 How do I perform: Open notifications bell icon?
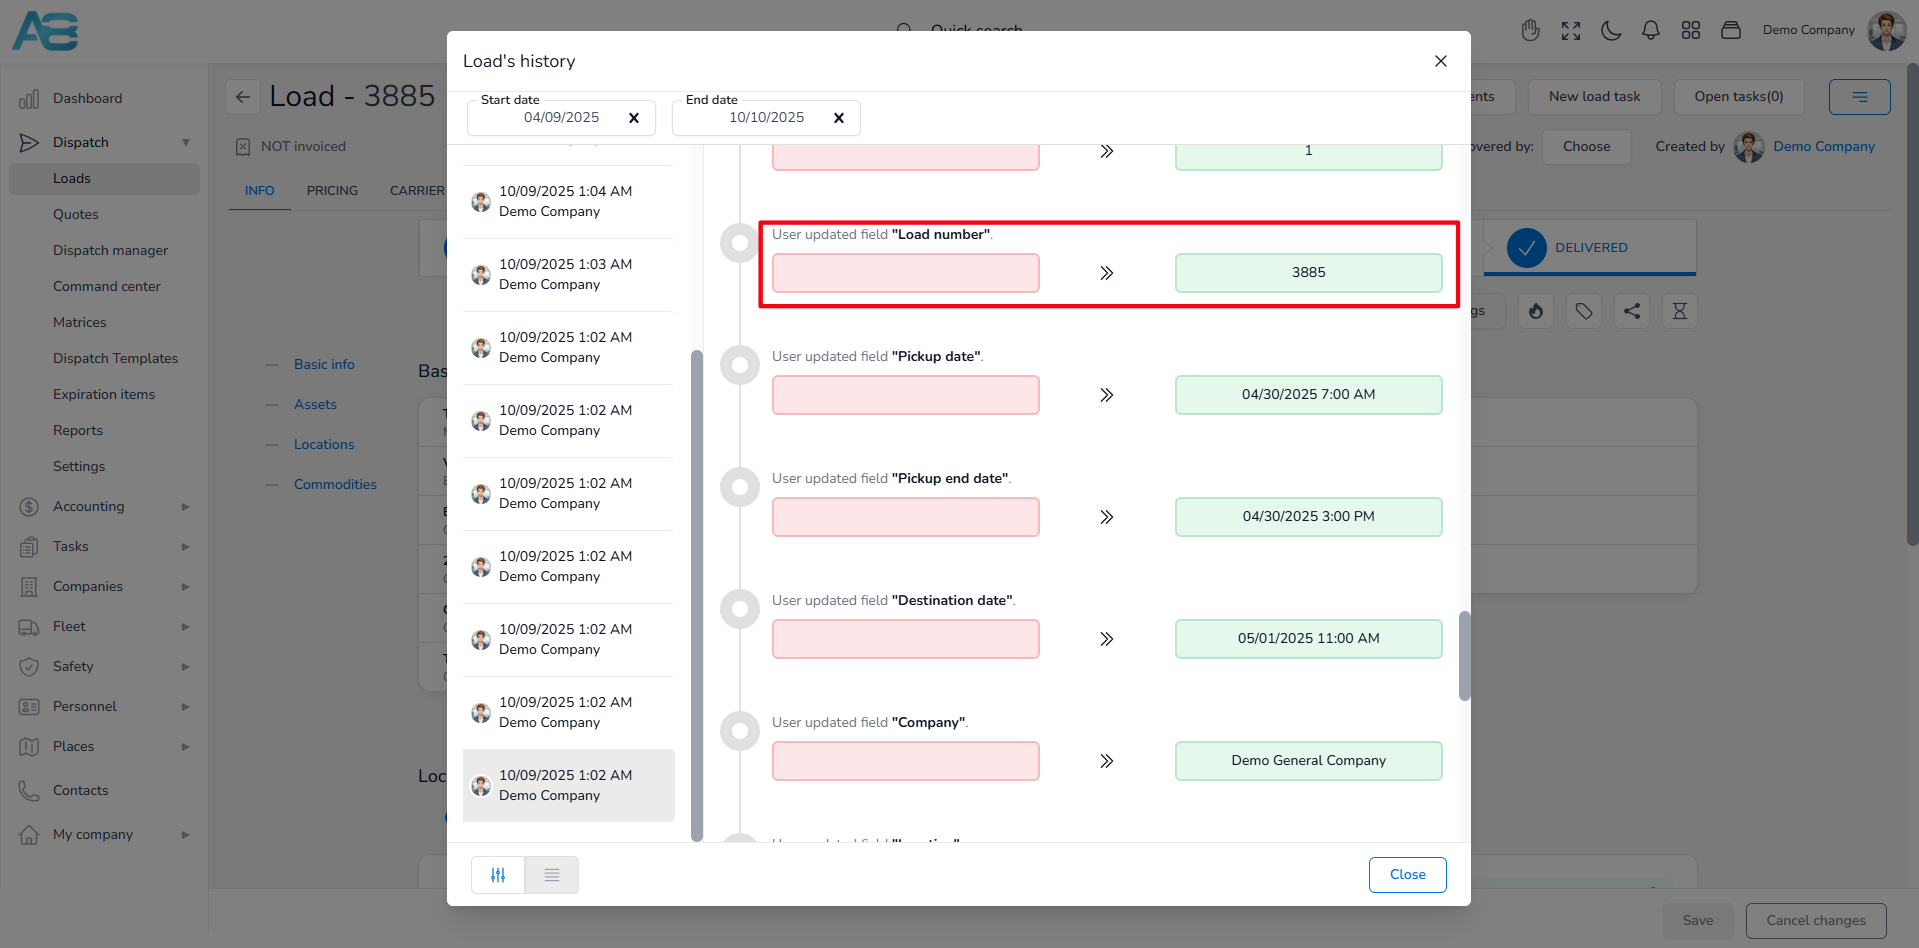(1650, 30)
